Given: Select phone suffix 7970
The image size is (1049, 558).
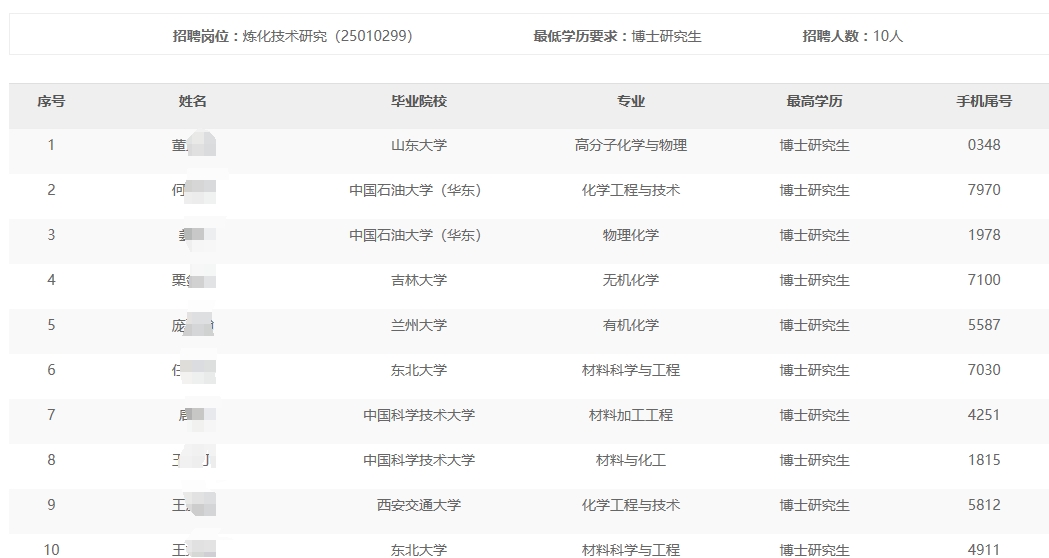Looking at the screenshot, I should (x=984, y=190).
